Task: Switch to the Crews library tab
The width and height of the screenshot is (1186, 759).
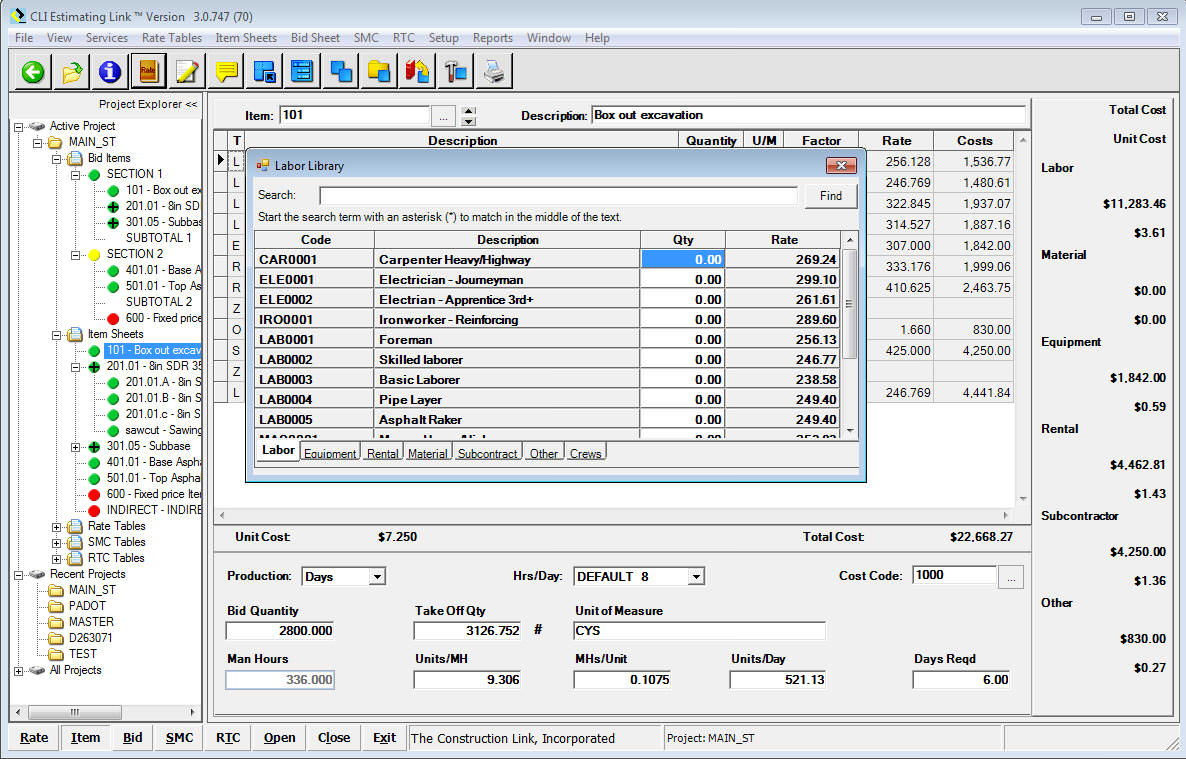Action: pos(585,454)
